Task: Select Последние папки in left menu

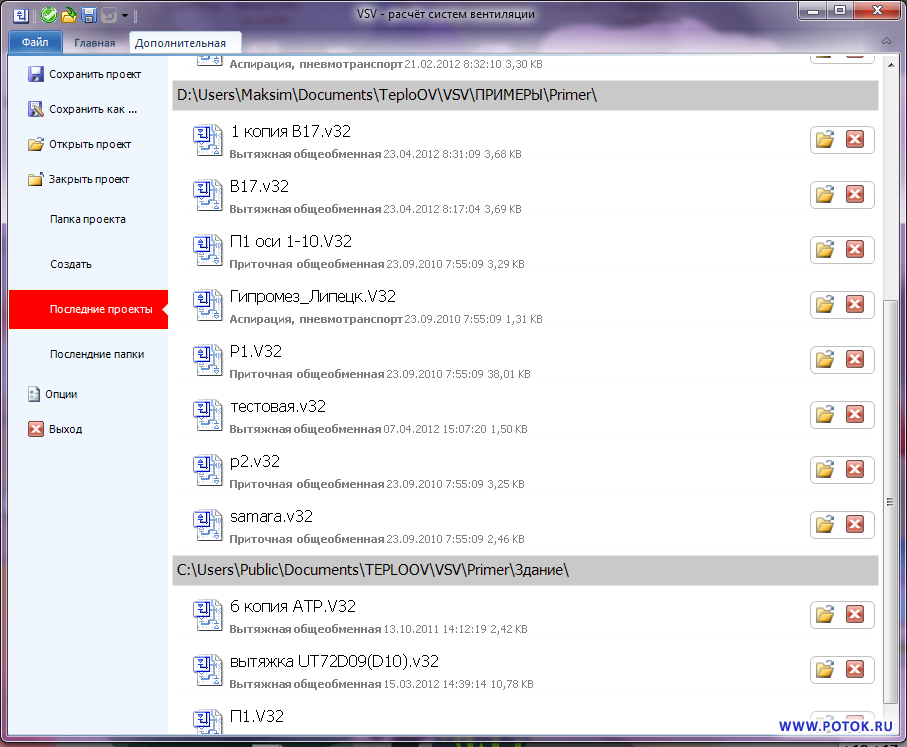Action: coord(97,354)
